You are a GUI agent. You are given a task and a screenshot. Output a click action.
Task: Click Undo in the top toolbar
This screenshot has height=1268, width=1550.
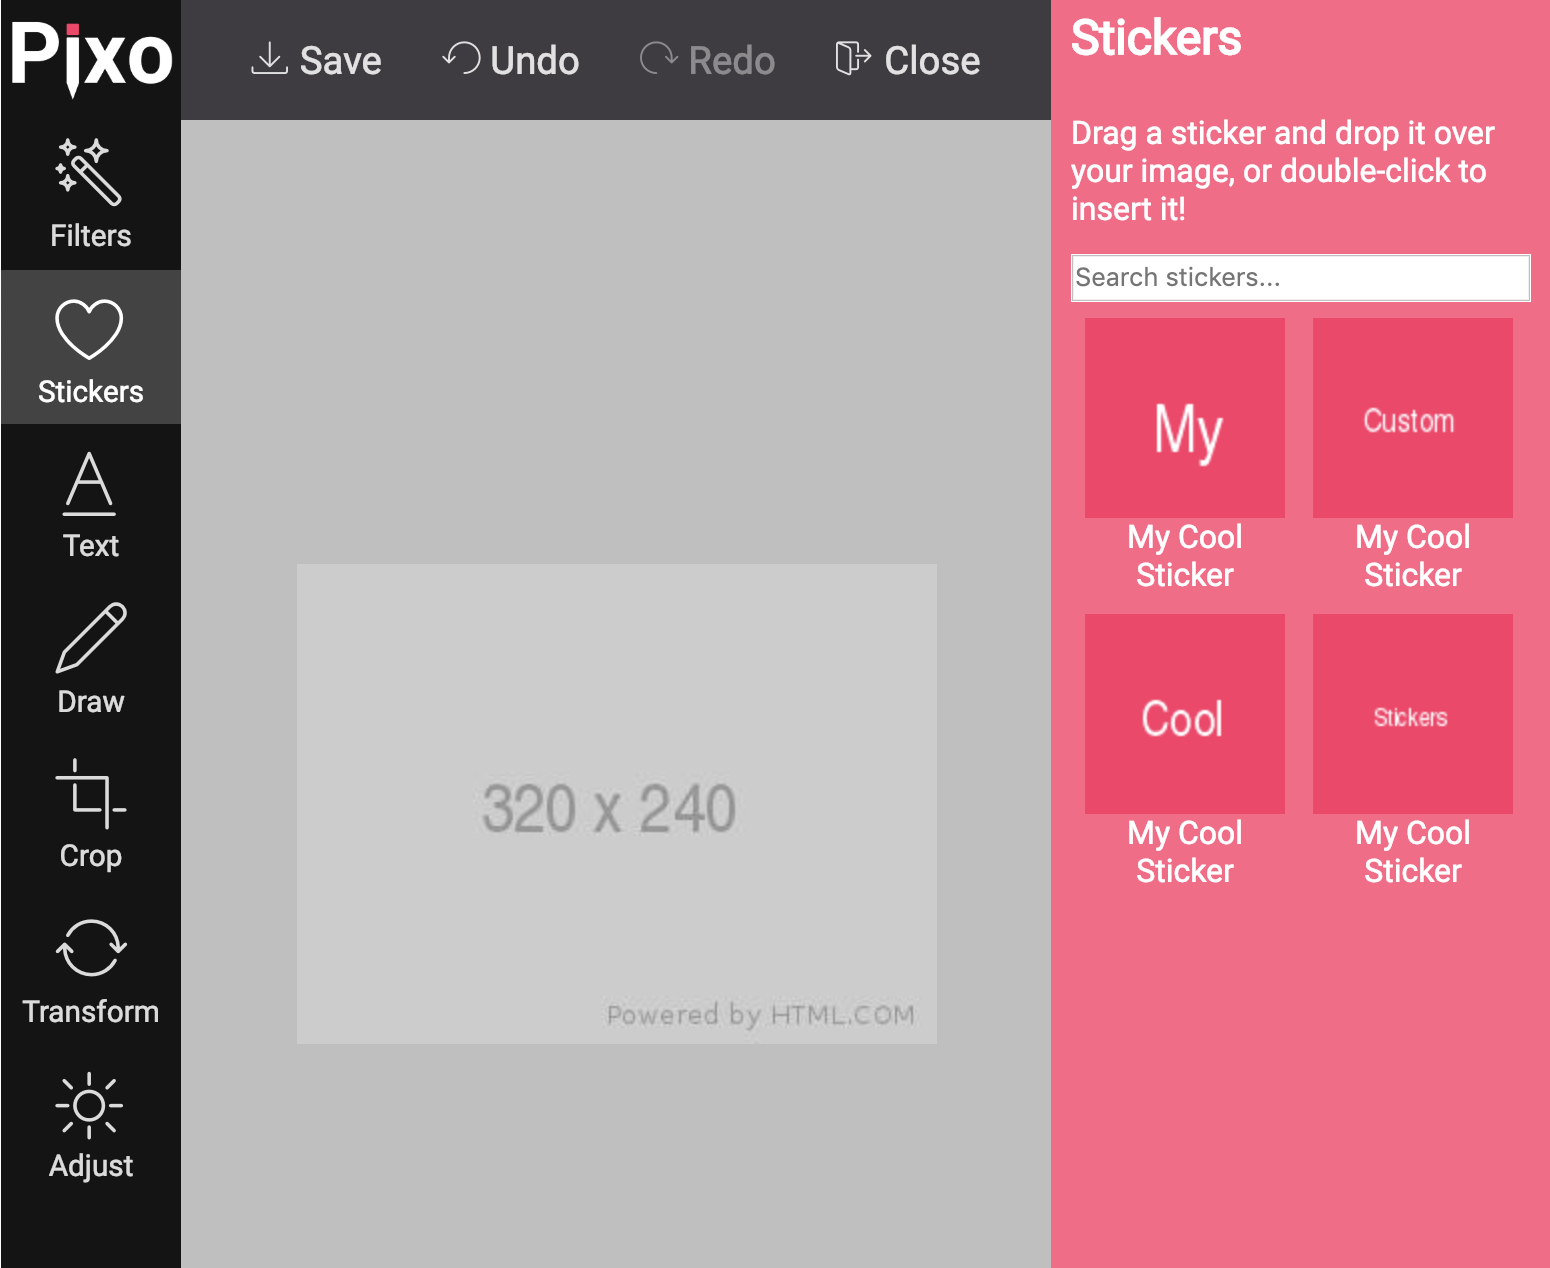[509, 60]
